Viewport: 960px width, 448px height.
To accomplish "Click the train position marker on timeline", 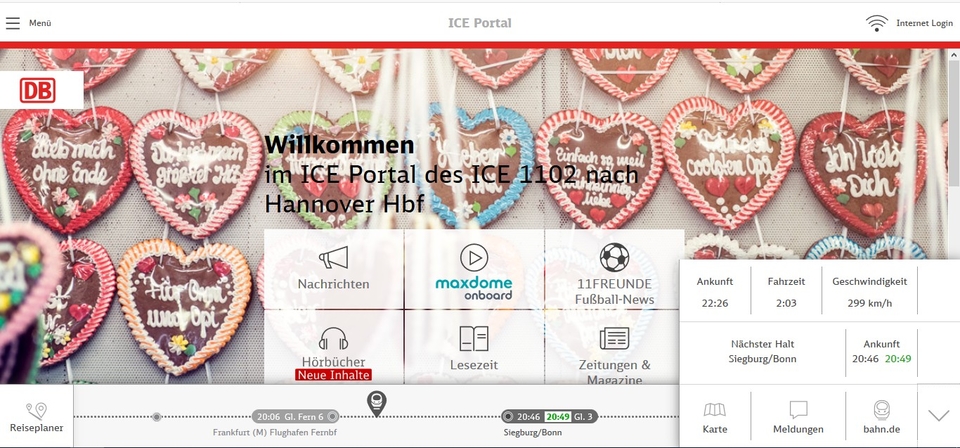I will [x=376, y=404].
